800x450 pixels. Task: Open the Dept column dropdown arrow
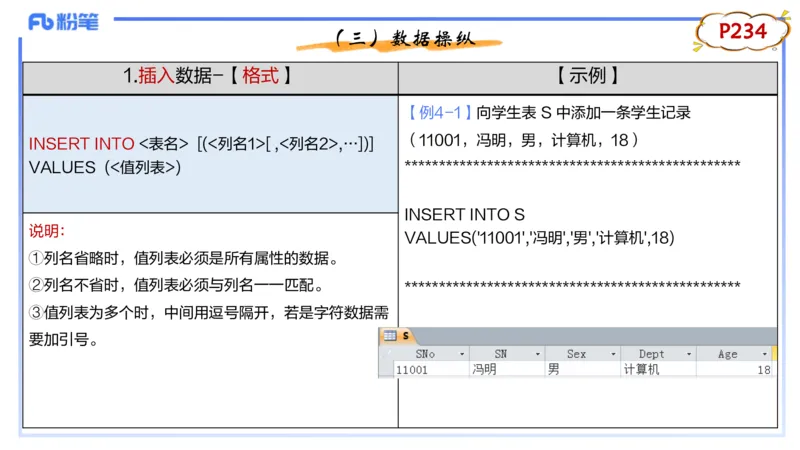point(689,354)
